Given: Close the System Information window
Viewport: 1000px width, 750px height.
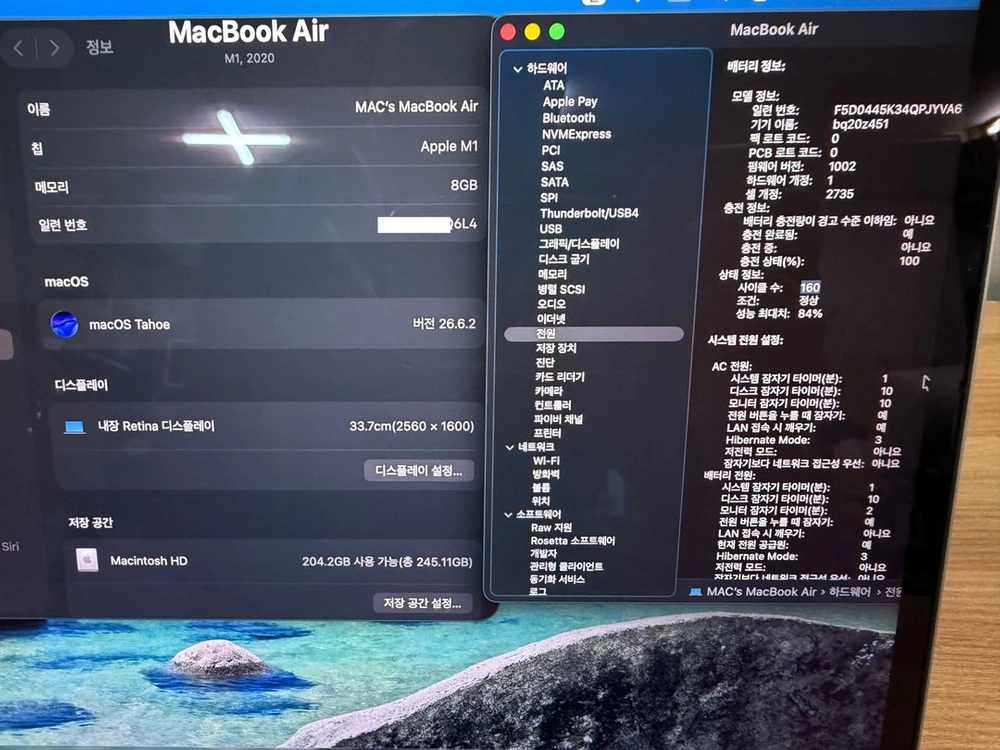Looking at the screenshot, I should pos(508,32).
